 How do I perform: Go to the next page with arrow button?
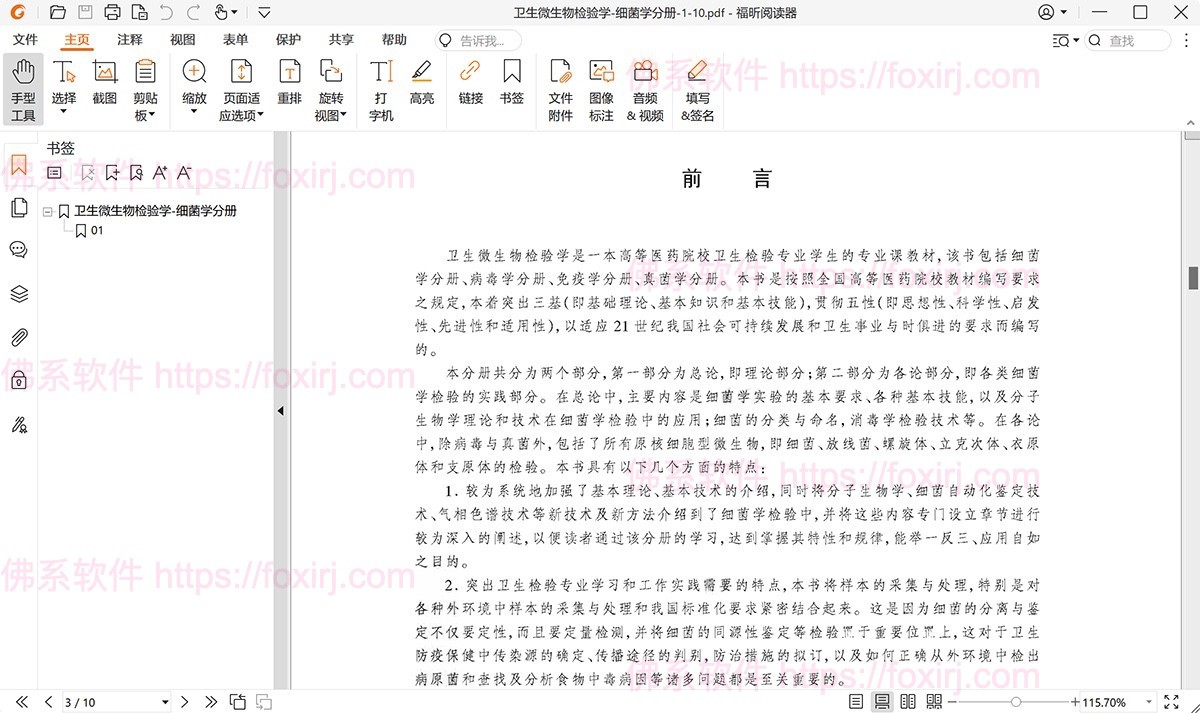[185, 701]
